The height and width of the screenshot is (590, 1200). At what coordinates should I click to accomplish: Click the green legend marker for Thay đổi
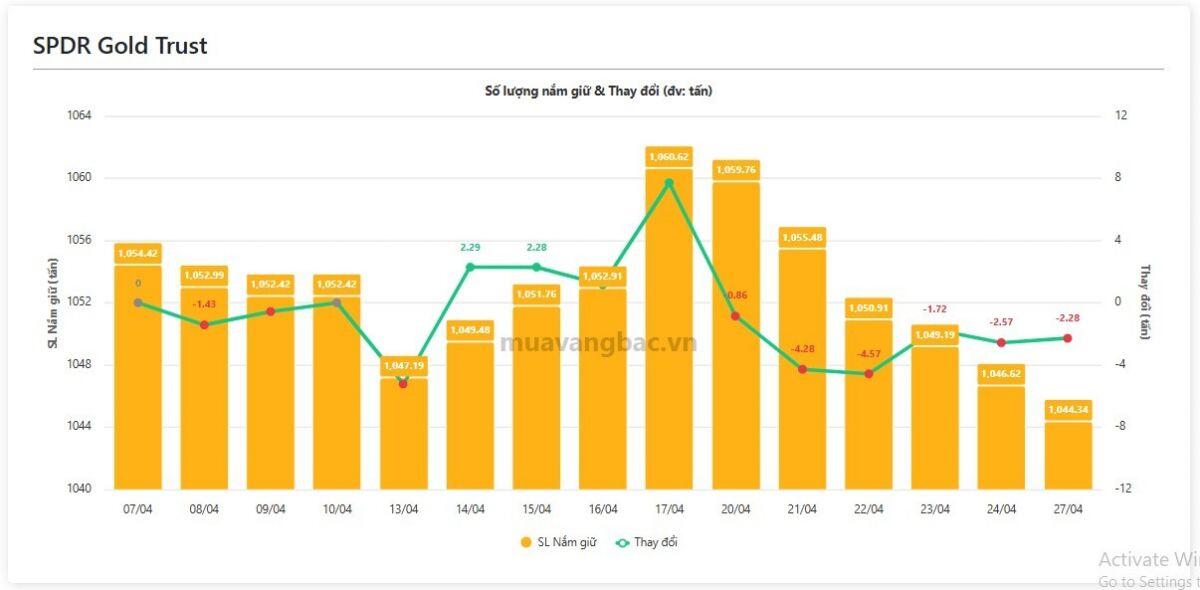pyautogui.click(x=623, y=542)
